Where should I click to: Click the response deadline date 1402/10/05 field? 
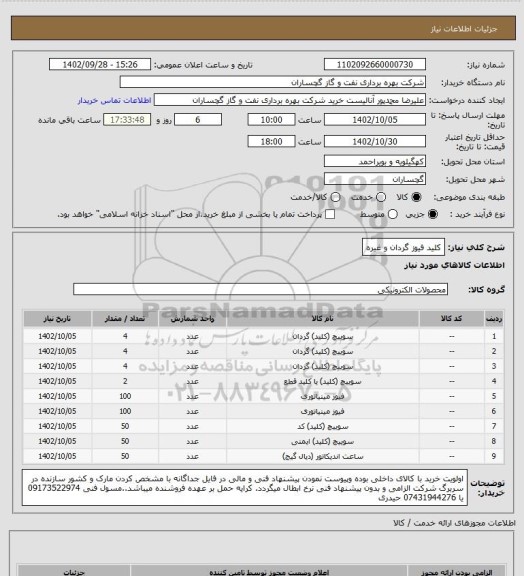[x=375, y=120]
